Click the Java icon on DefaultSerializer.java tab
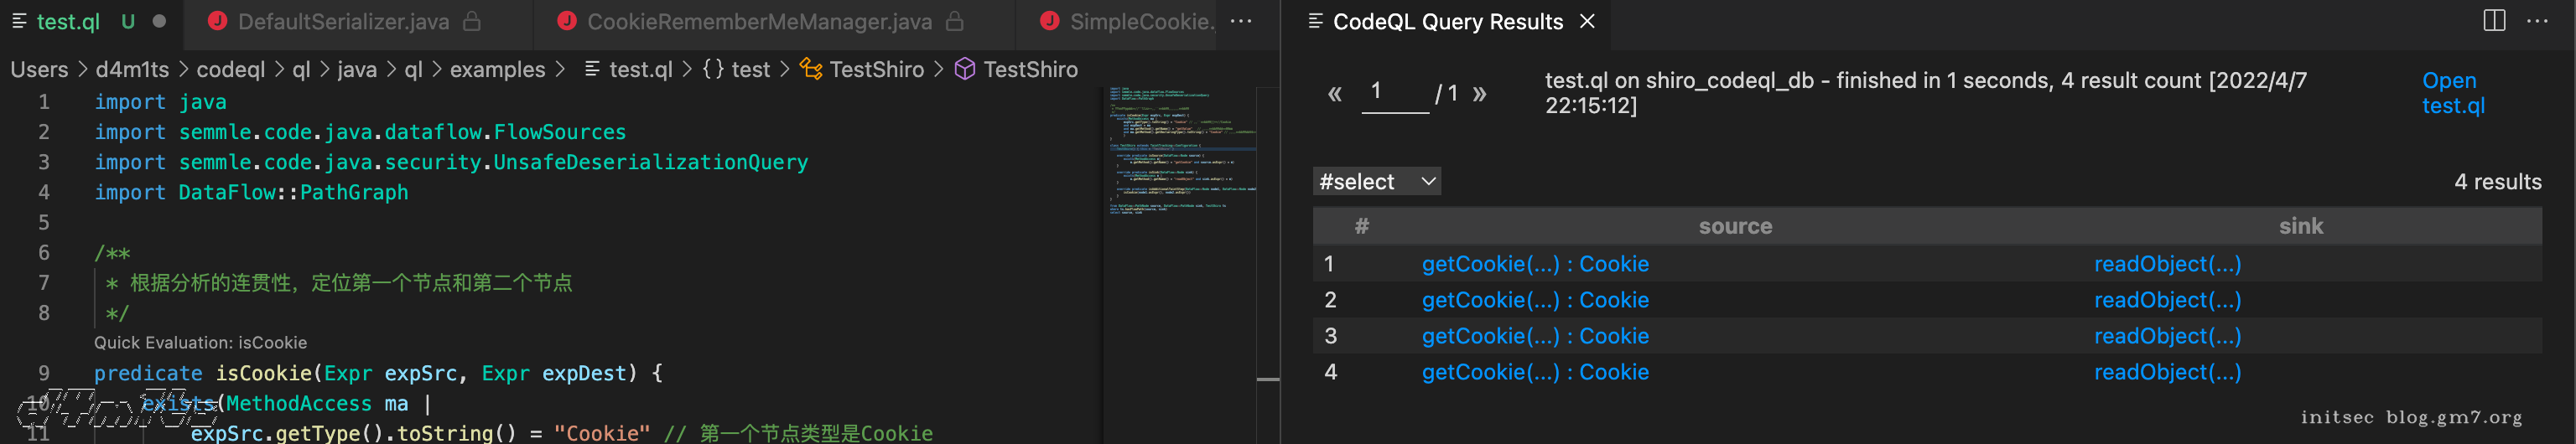2576x444 pixels. (217, 21)
